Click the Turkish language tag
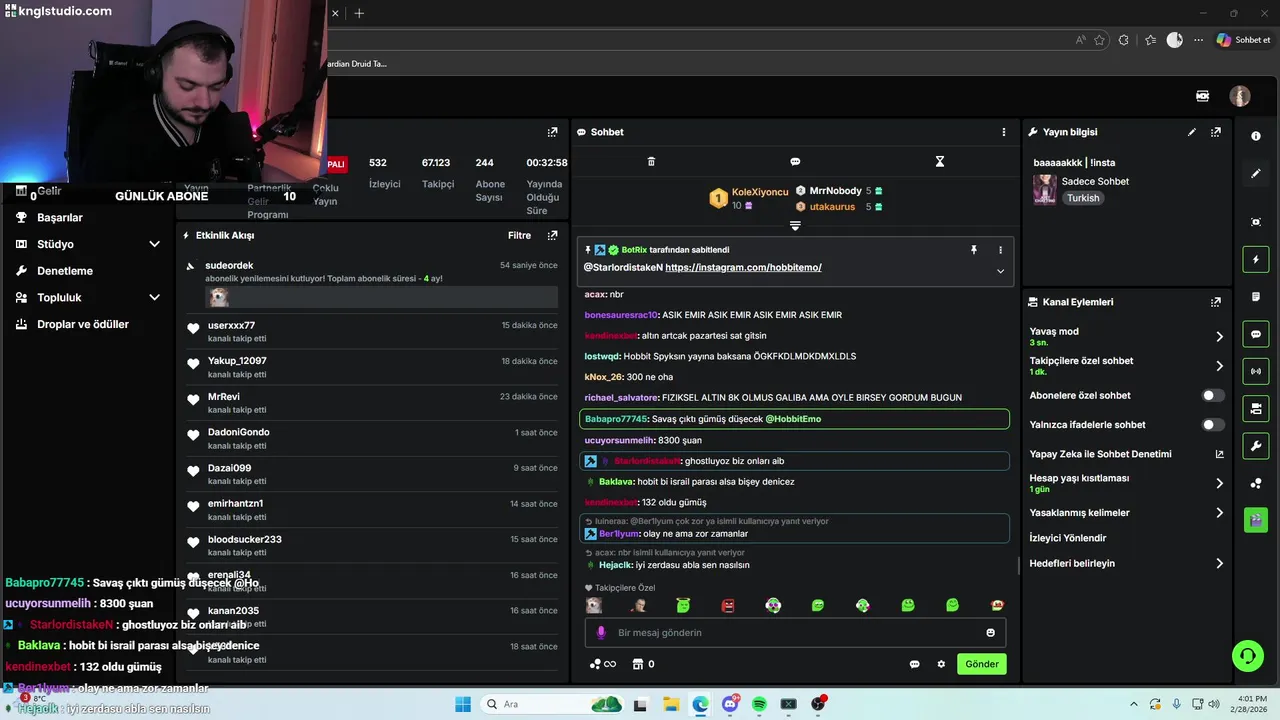The width and height of the screenshot is (1280, 720). (1083, 198)
